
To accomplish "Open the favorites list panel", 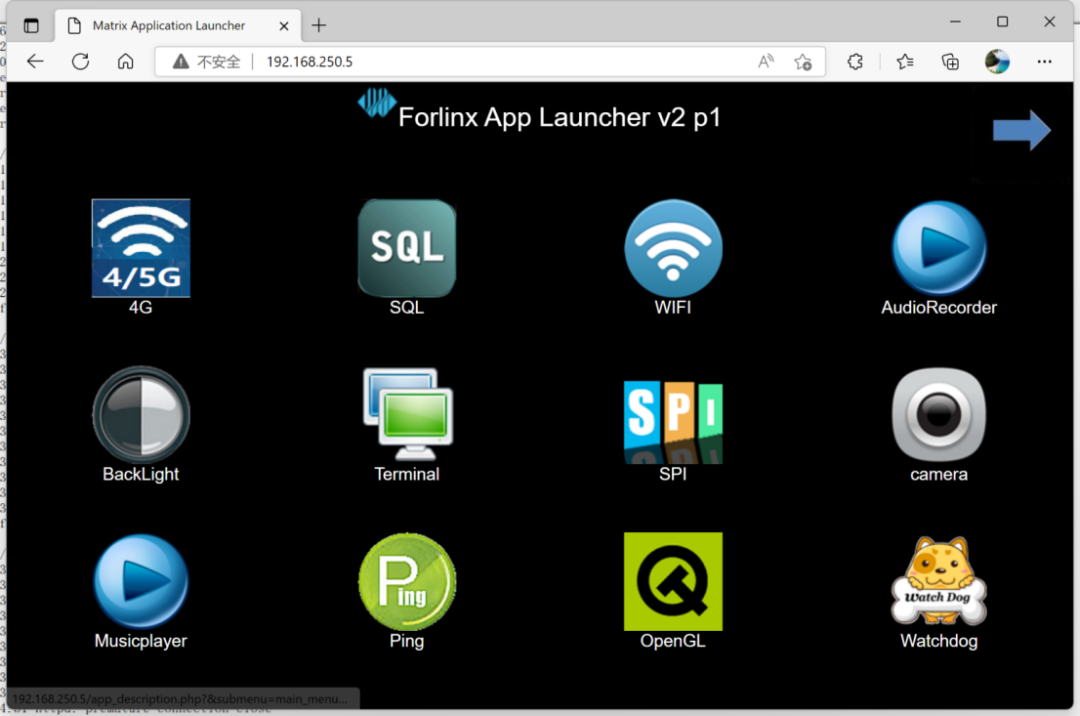I will tap(905, 61).
